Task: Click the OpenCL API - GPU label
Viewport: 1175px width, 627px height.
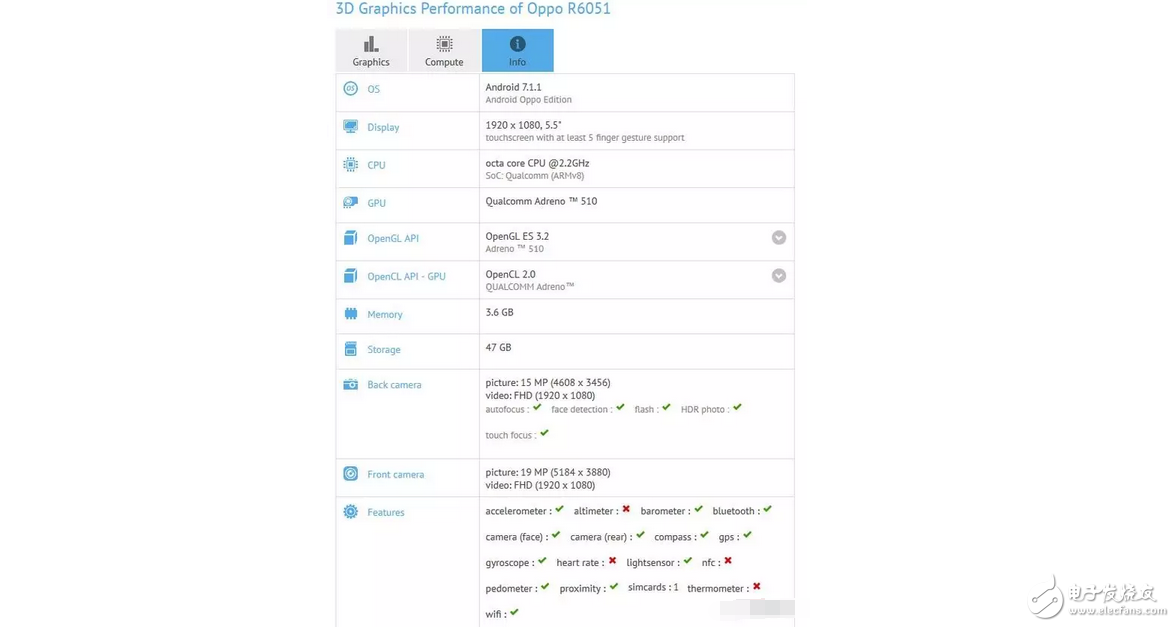Action: tap(406, 277)
